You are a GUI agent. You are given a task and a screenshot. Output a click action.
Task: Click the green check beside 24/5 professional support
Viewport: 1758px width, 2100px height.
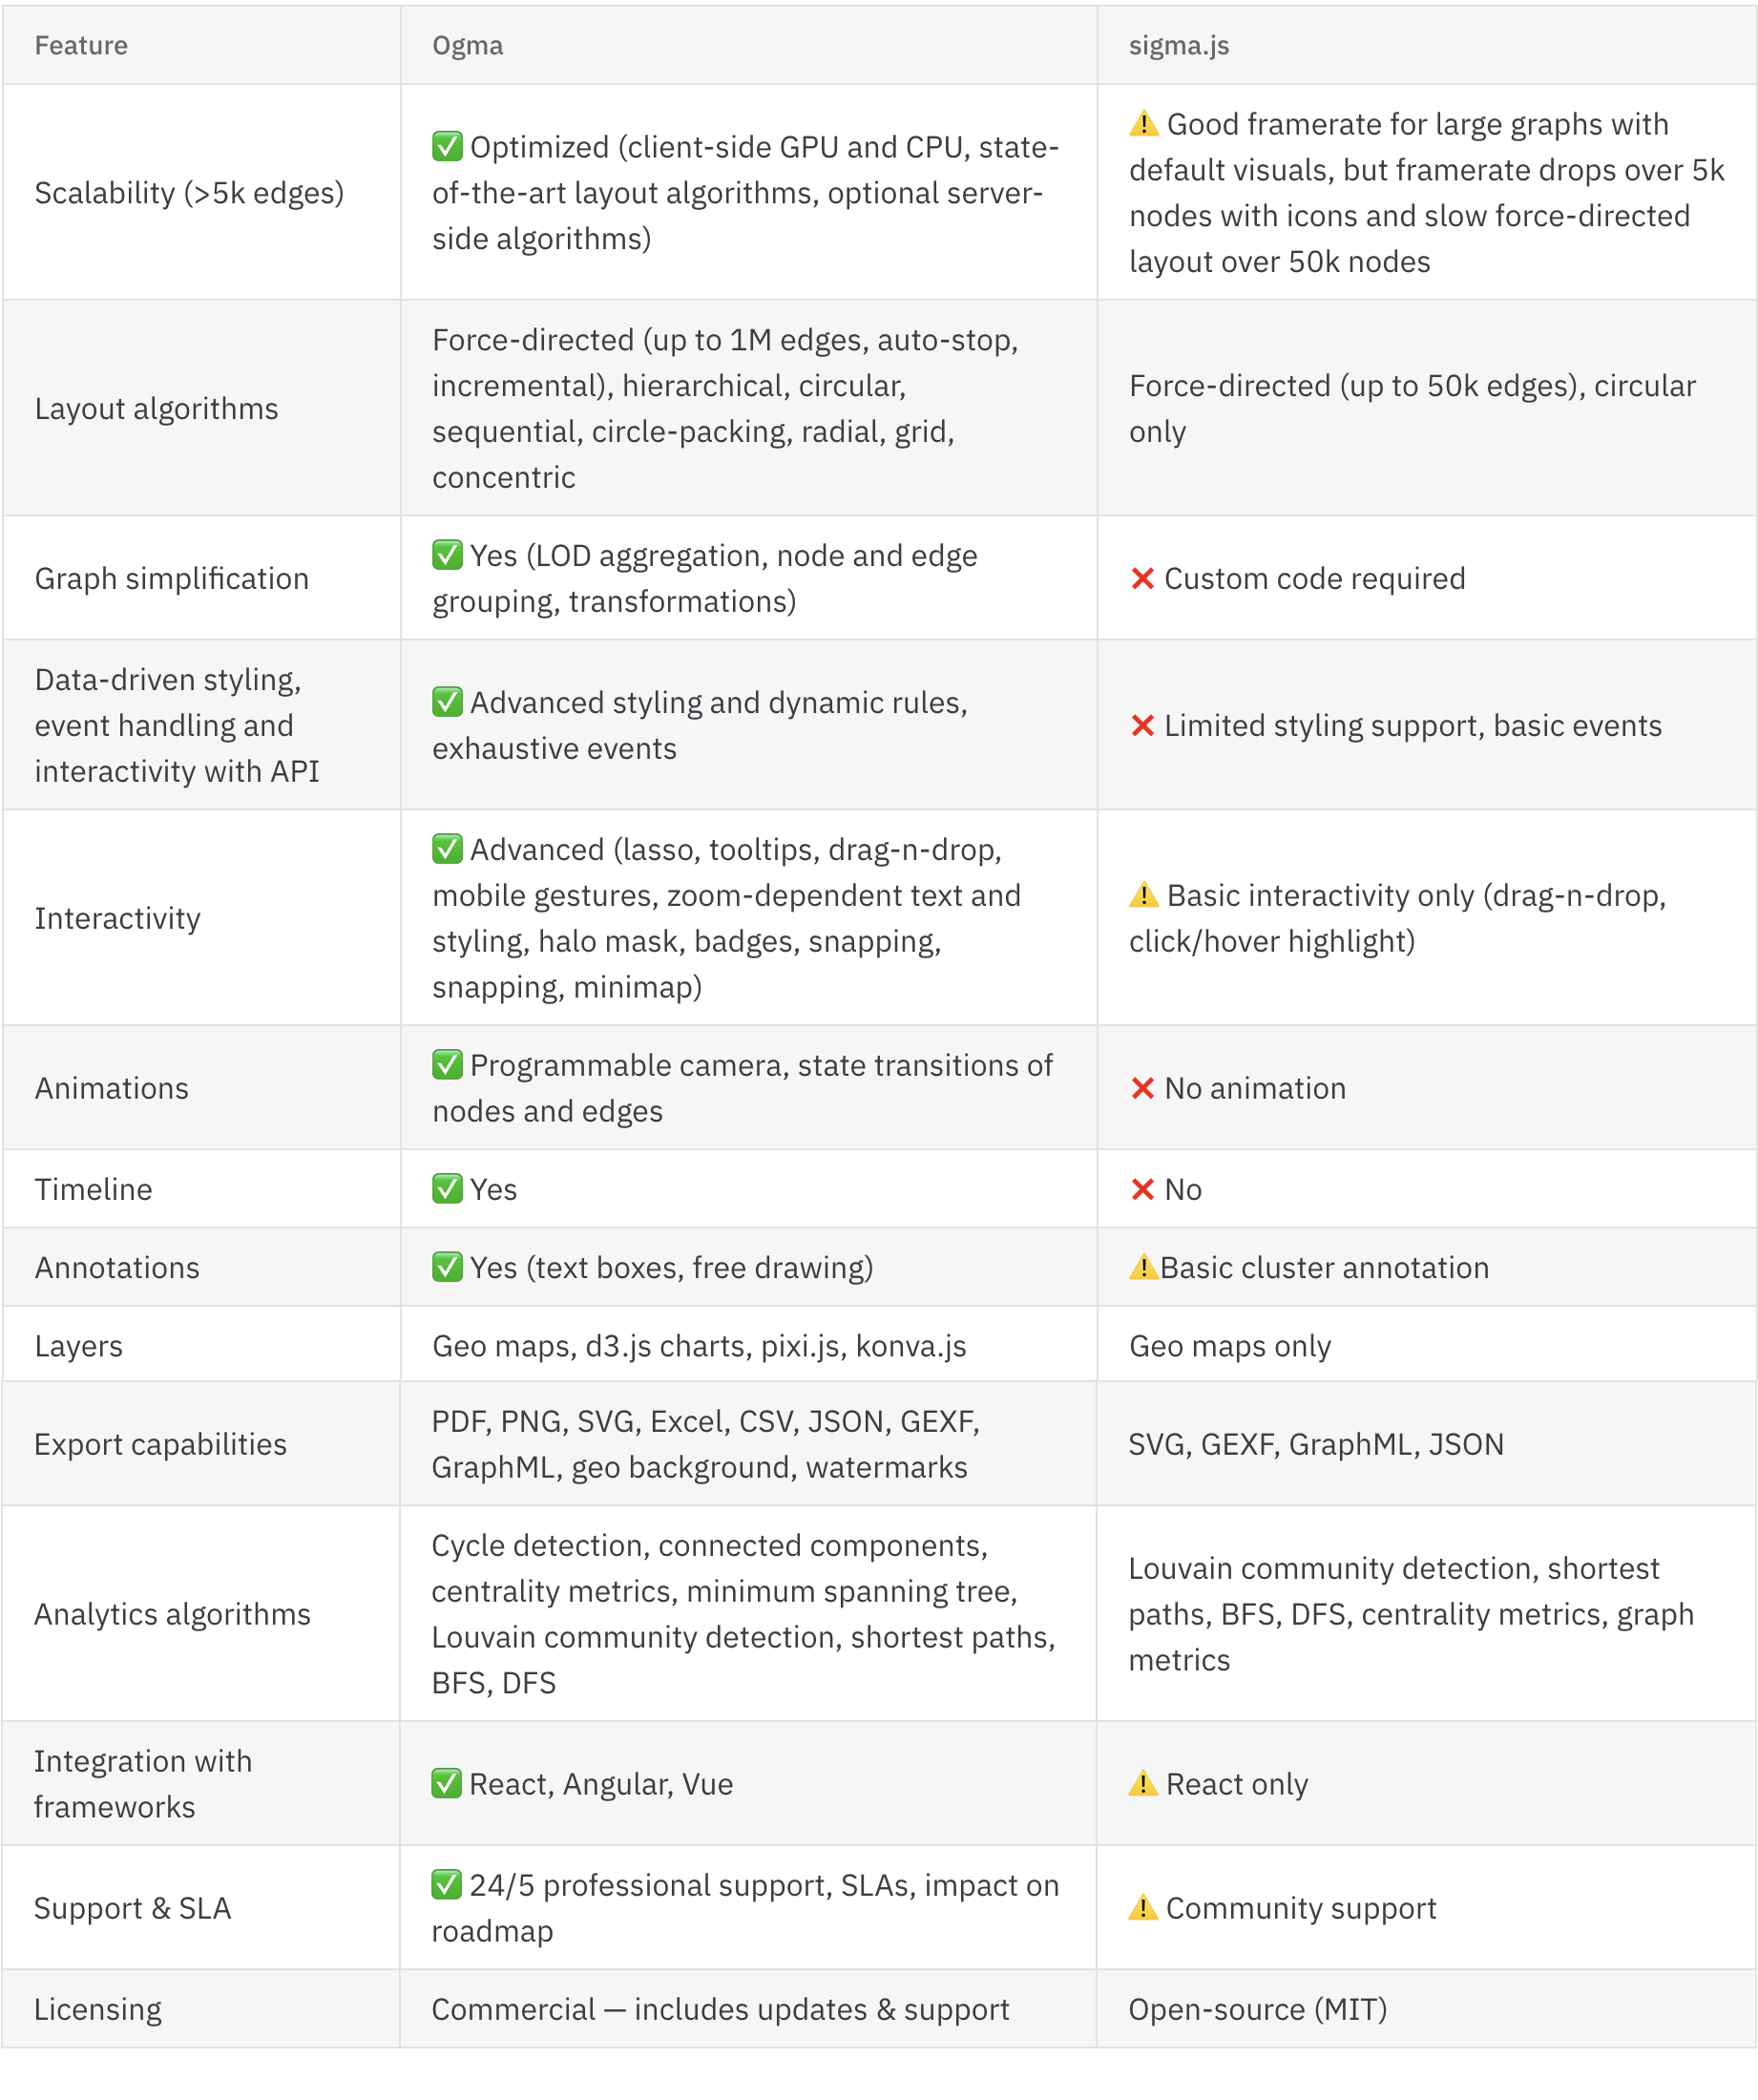[446, 1885]
